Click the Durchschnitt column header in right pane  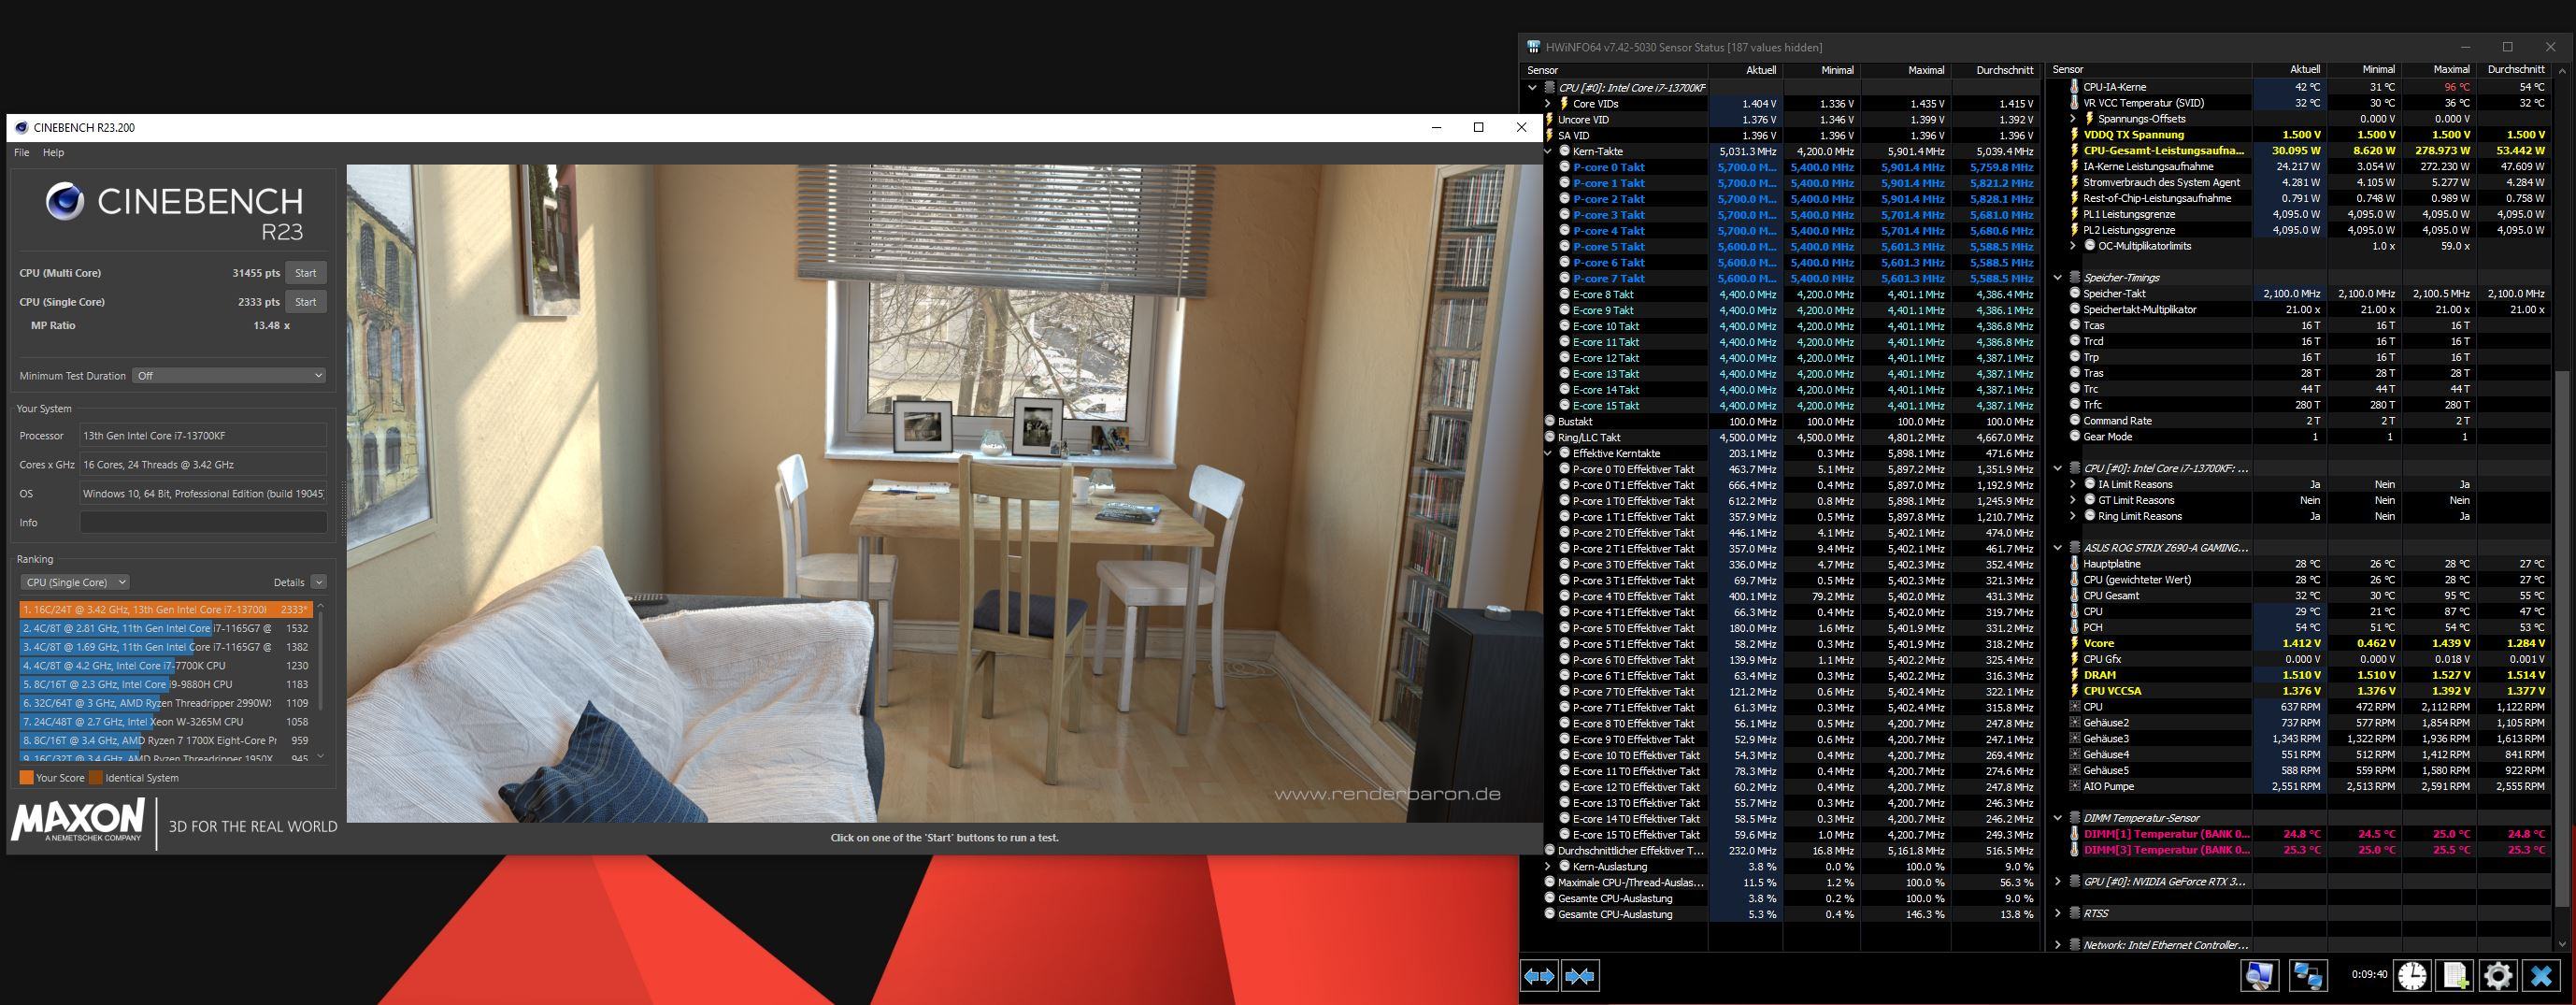pos(2513,70)
